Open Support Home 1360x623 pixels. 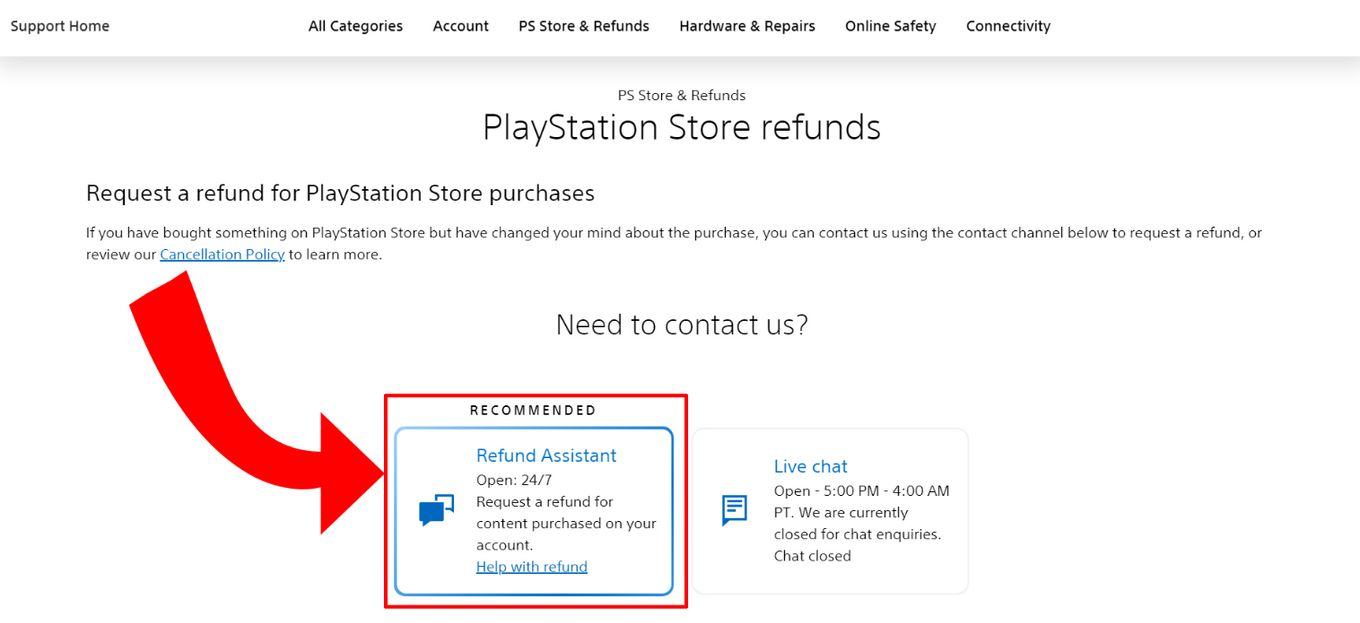pos(59,26)
